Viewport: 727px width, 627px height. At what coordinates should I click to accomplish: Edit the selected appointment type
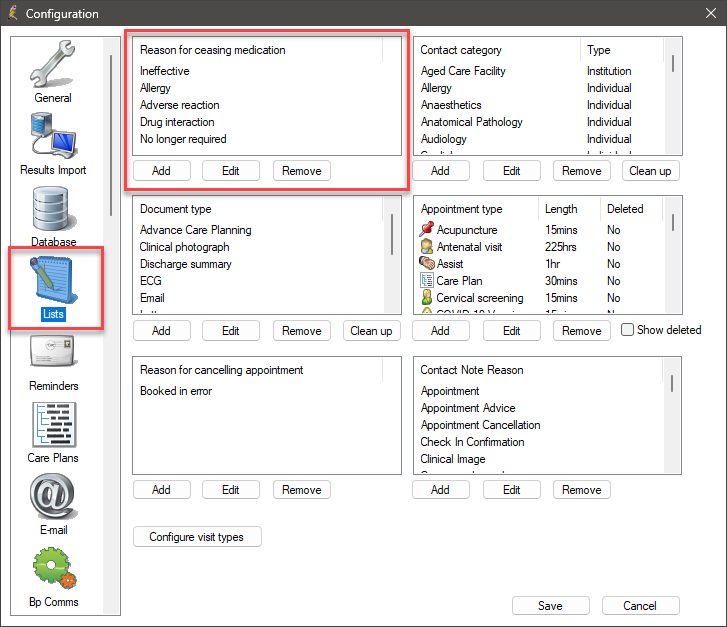(x=511, y=331)
